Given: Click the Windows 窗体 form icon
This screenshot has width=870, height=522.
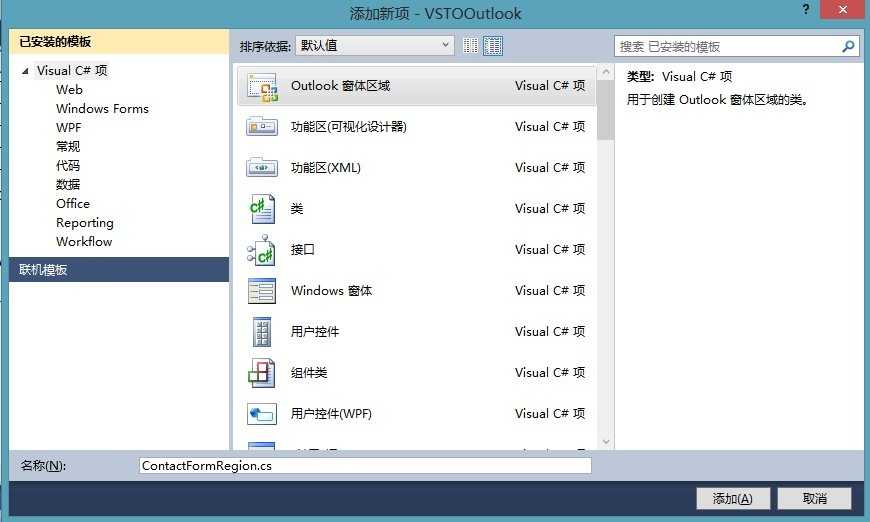Looking at the screenshot, I should [x=262, y=291].
